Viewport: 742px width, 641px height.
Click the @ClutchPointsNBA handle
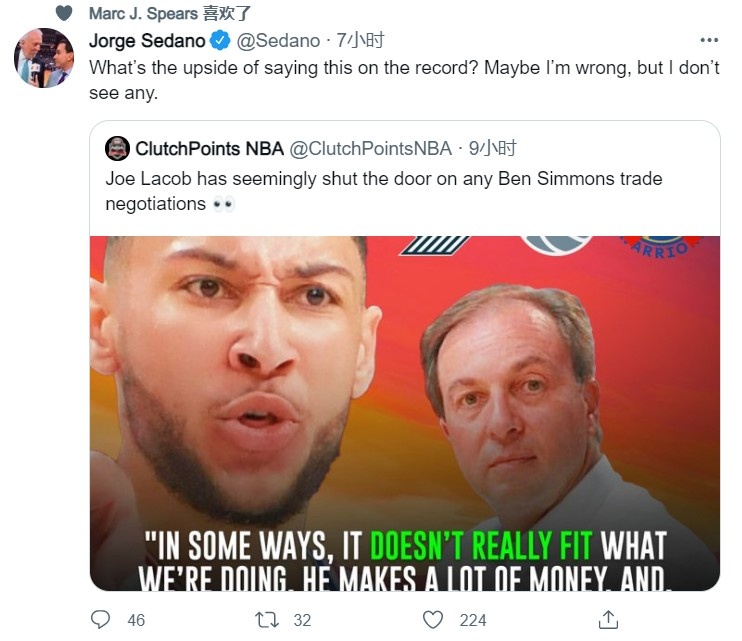370,149
